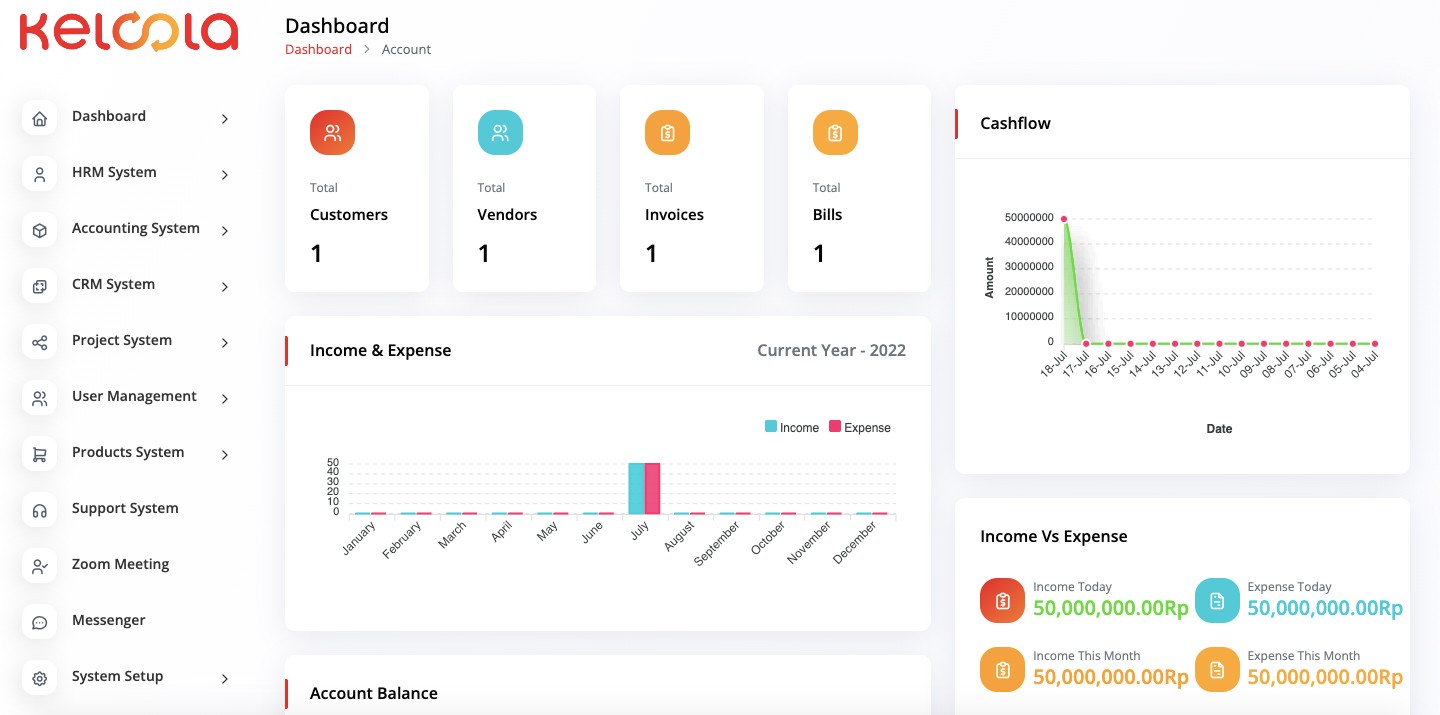Click the 18-Jul cashflow data point
This screenshot has width=1440, height=715.
1064,219
